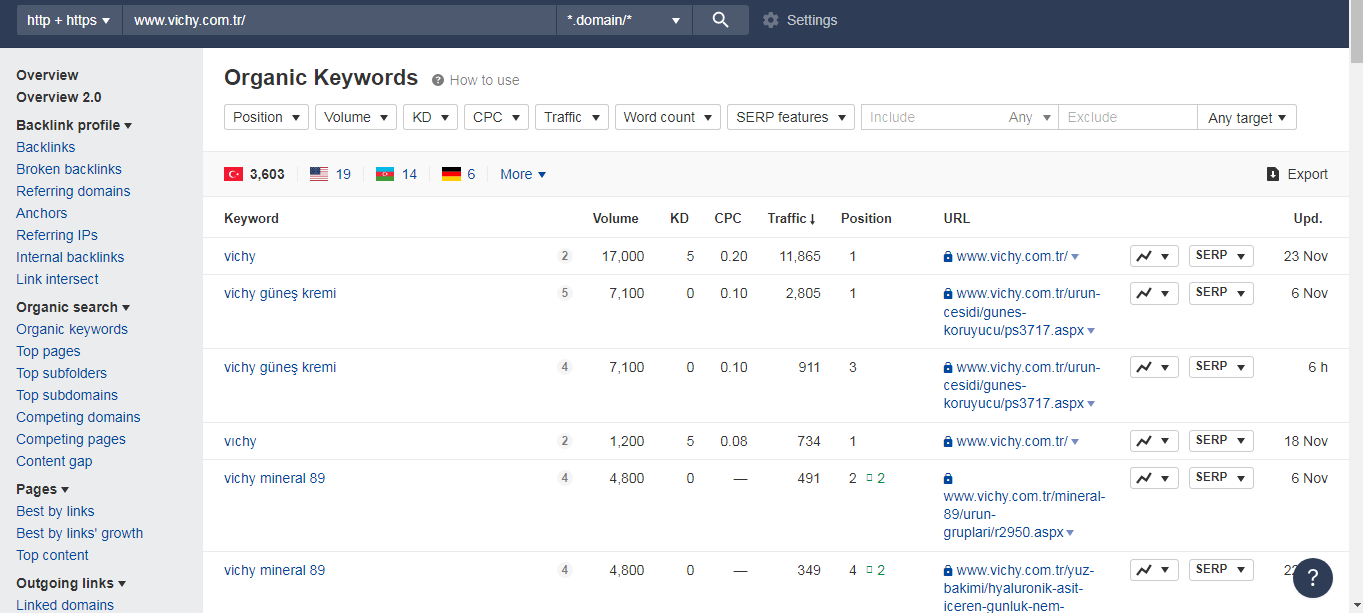Collapse Pages sidebar section
Image resolution: width=1363 pixels, height=613 pixels.
tap(42, 489)
